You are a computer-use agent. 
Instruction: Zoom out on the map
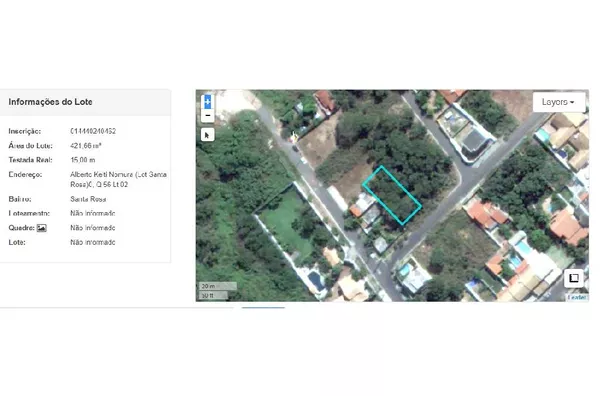[x=207, y=115]
